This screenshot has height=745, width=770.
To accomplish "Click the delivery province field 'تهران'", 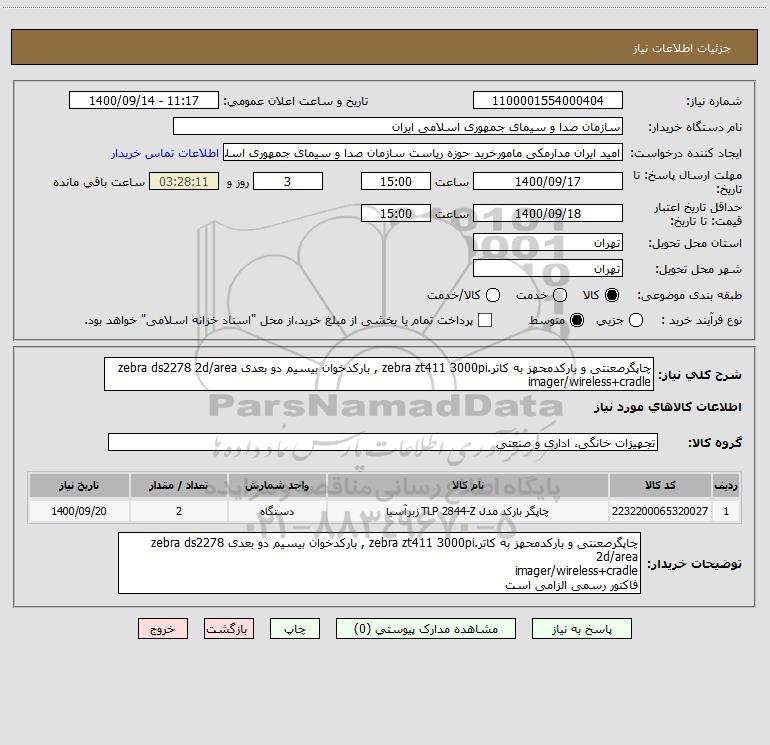I will click(548, 243).
